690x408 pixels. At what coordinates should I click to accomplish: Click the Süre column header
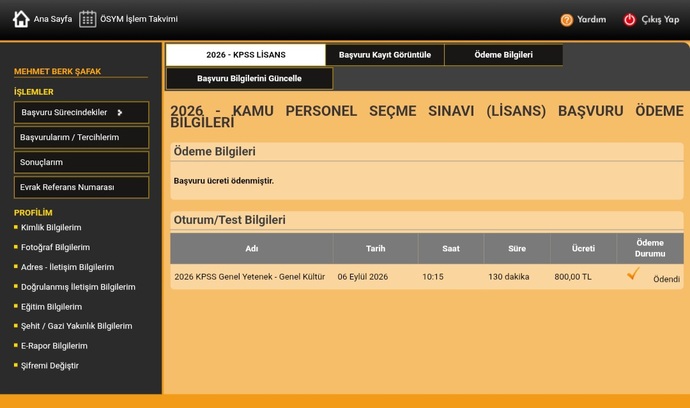(x=517, y=249)
